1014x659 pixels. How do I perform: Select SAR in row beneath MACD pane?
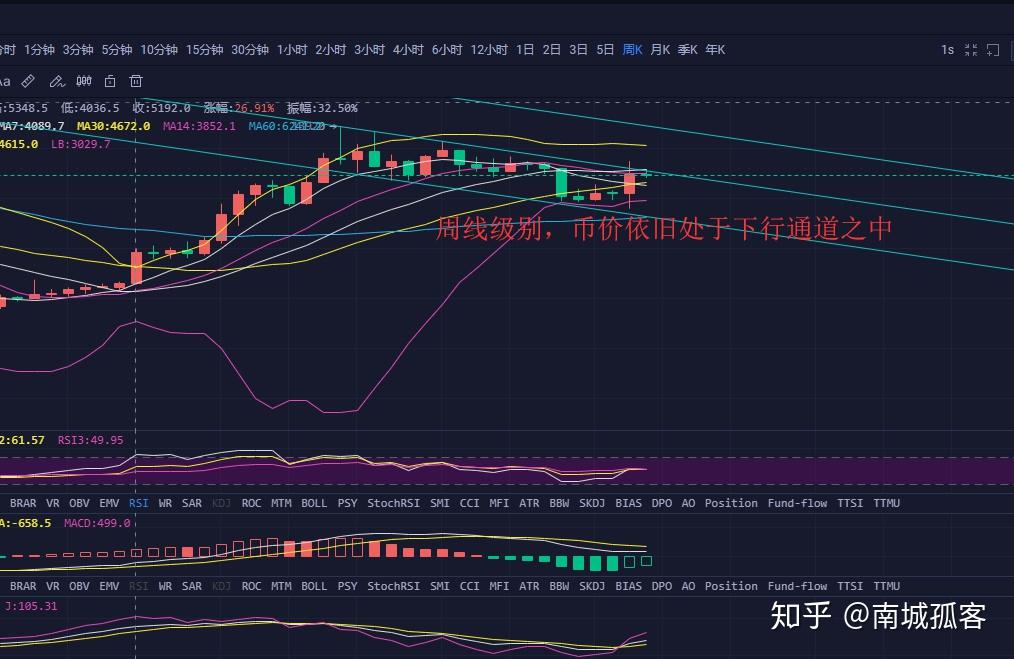coord(191,587)
